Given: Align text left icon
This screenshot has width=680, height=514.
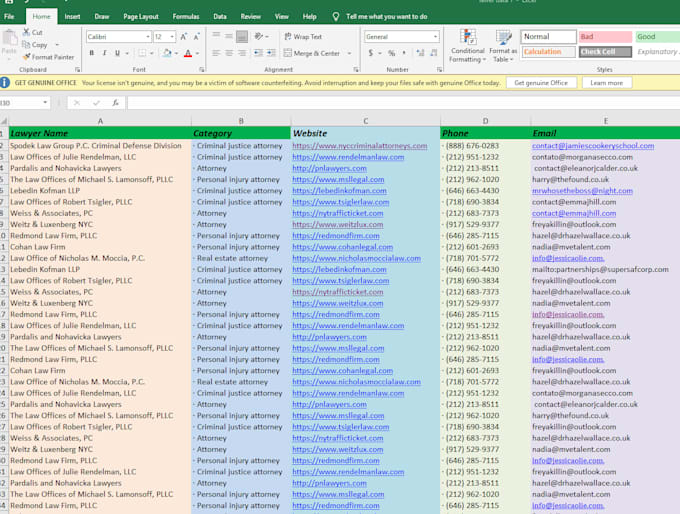Looking at the screenshot, I should pyautogui.click(x=216, y=53).
